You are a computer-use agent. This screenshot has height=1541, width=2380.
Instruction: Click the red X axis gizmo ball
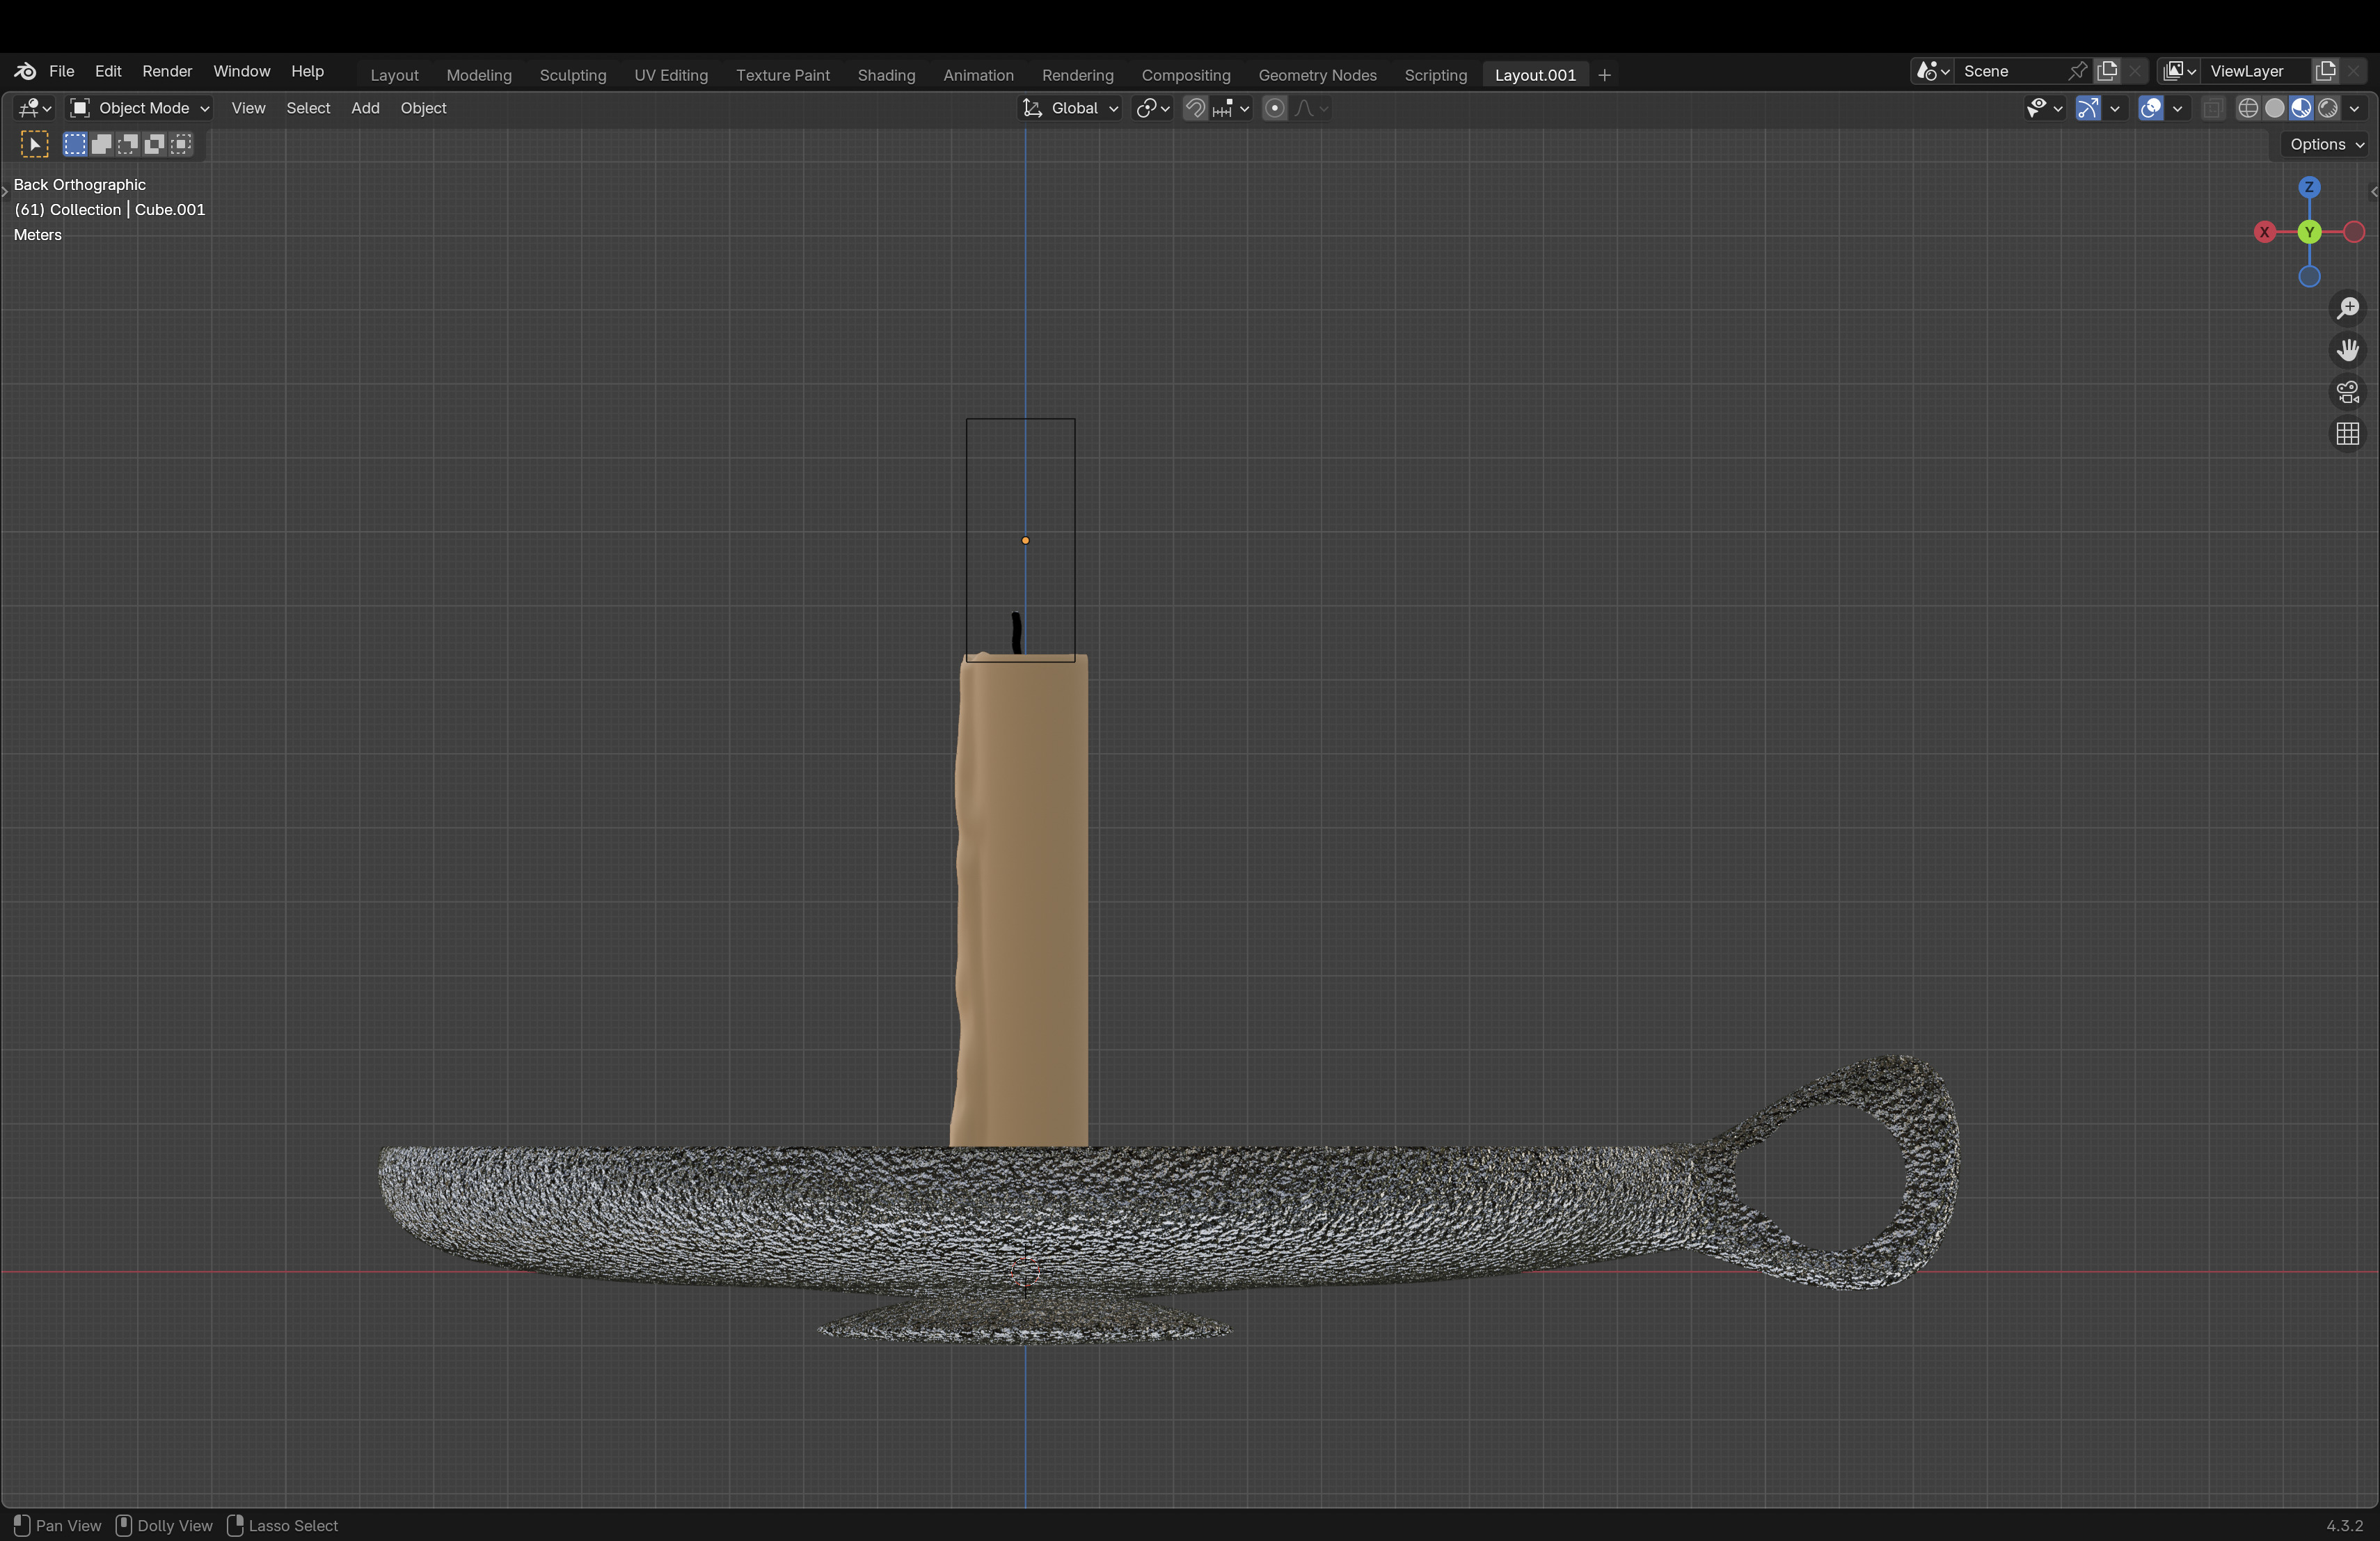2265,232
